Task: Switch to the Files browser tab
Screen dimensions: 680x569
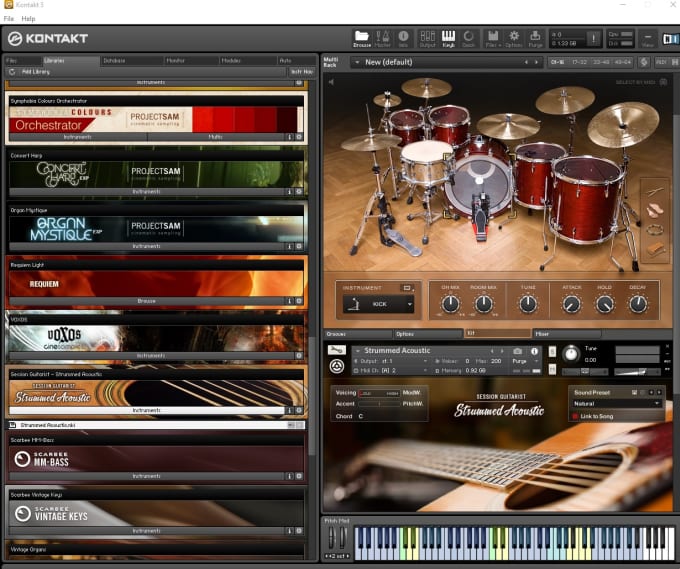Action: click(x=23, y=60)
